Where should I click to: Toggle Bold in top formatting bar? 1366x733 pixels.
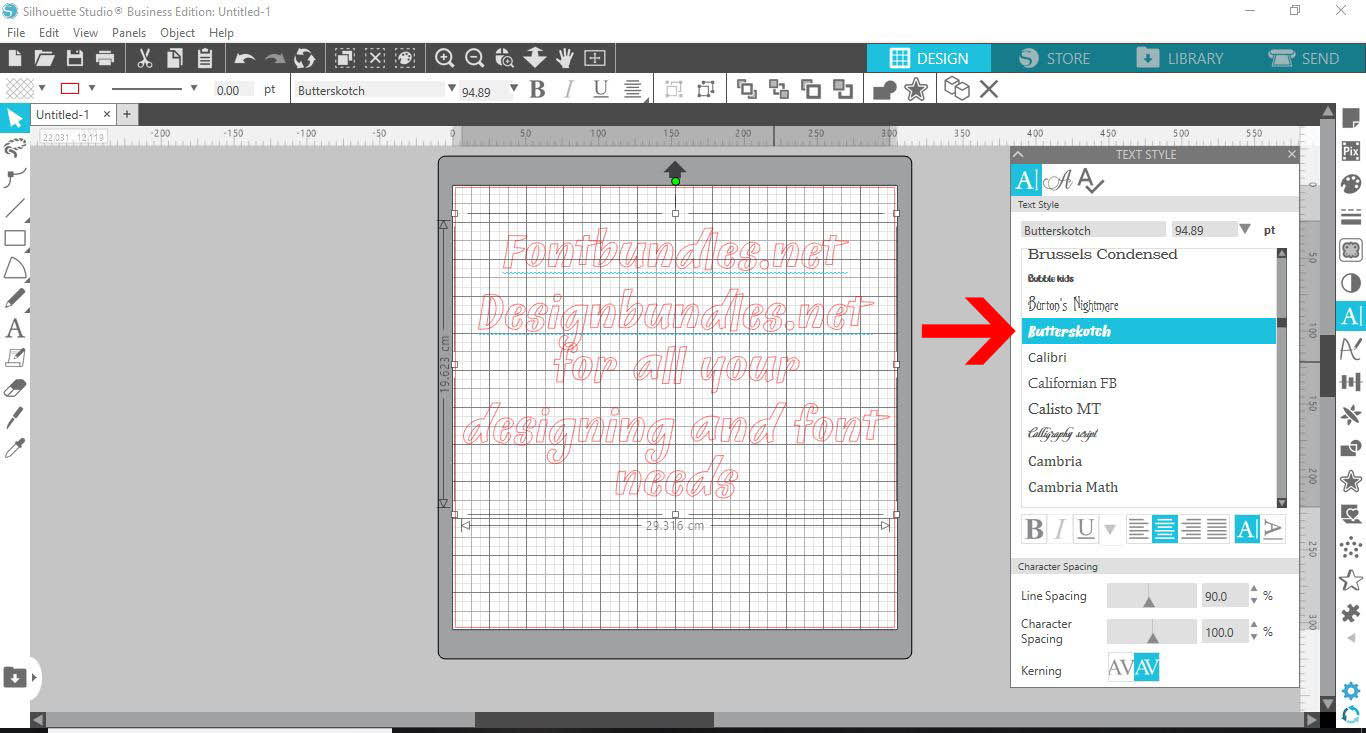538,90
